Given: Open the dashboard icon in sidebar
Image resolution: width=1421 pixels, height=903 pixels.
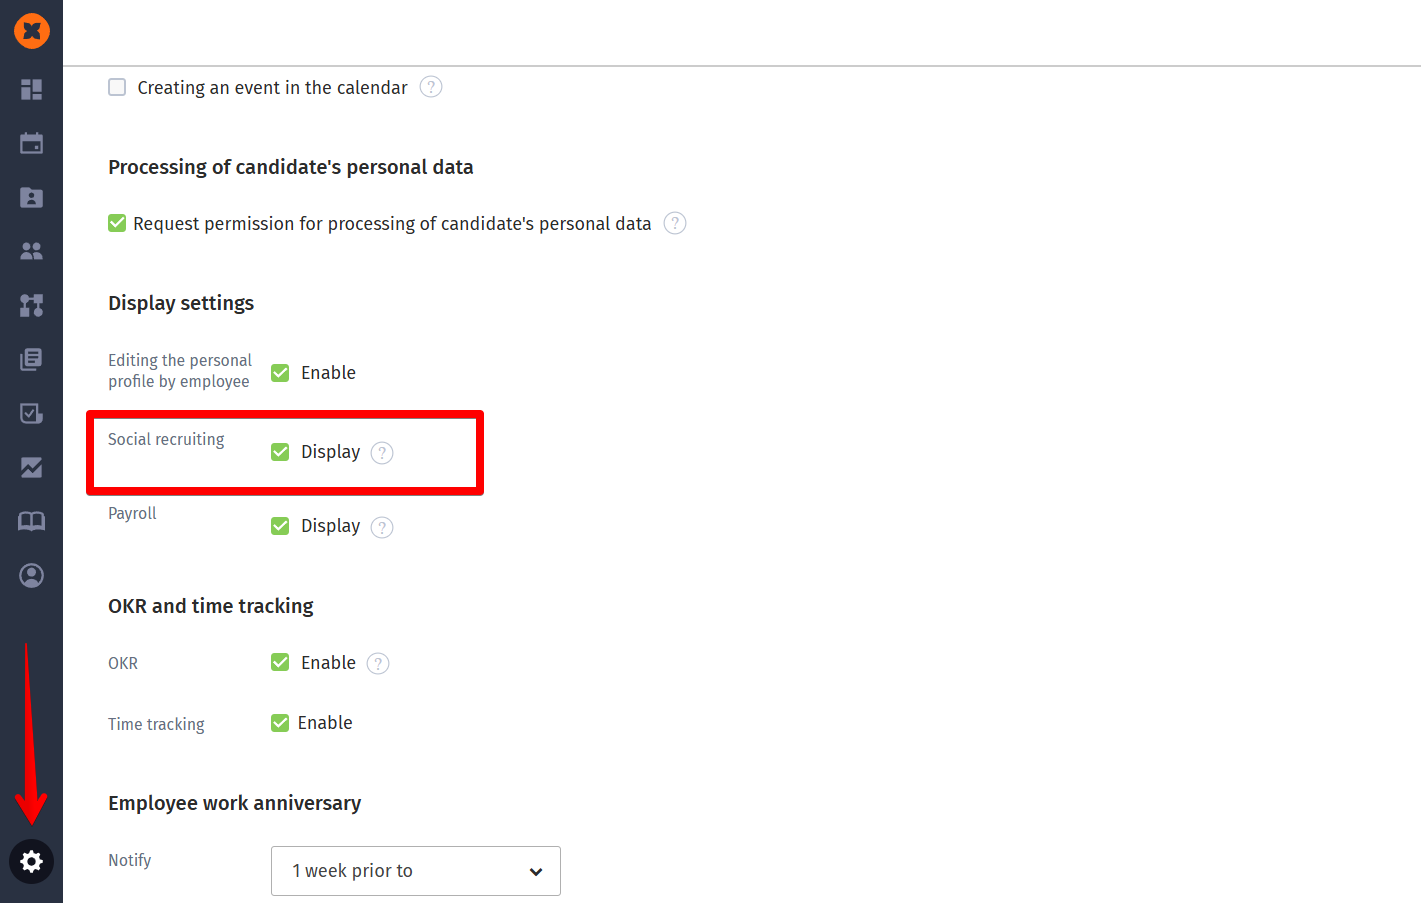Looking at the screenshot, I should [31, 90].
